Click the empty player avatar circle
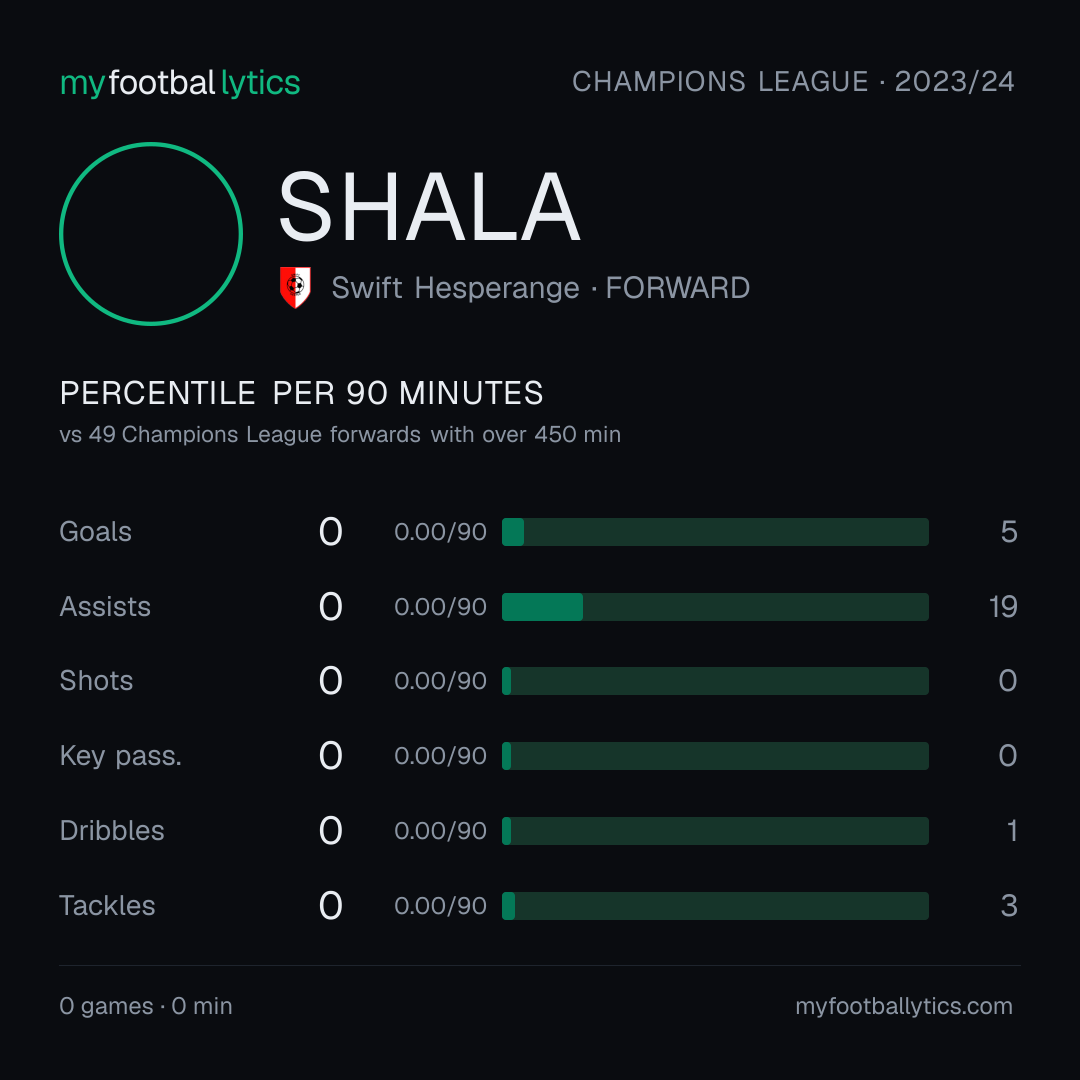Viewport: 1080px width, 1080px height. [151, 234]
